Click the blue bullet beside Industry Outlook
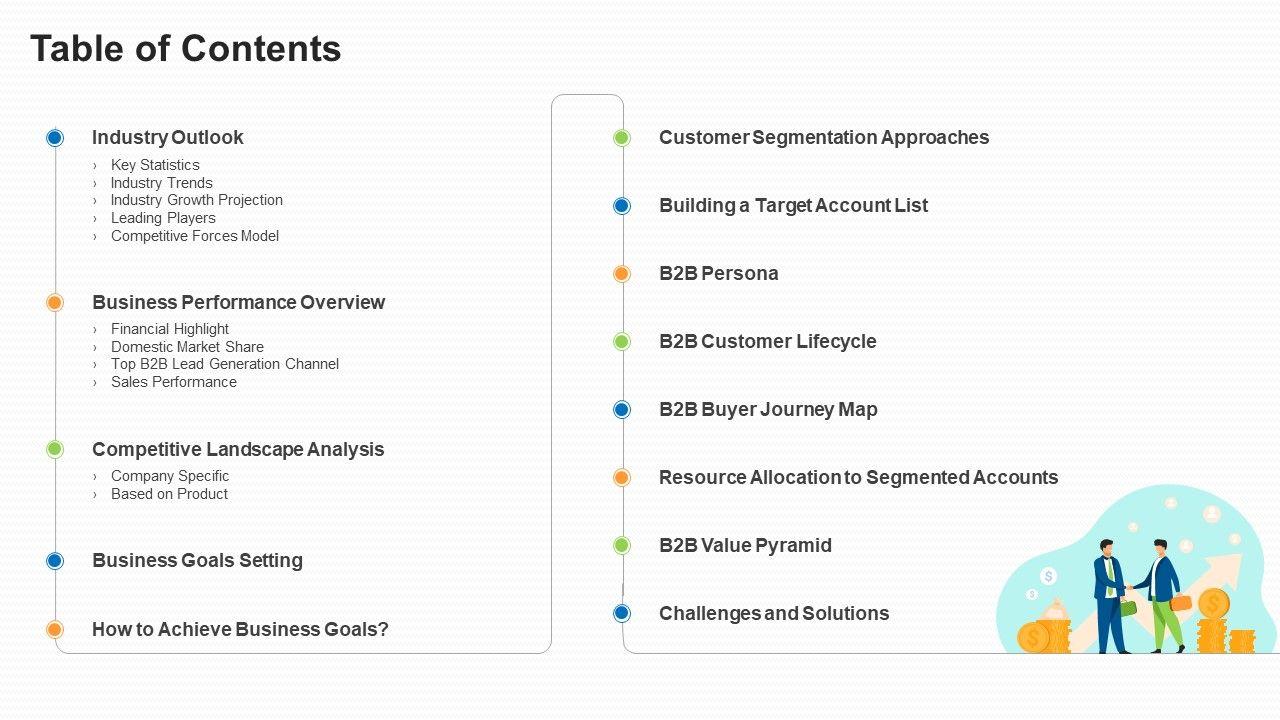 [x=55, y=138]
